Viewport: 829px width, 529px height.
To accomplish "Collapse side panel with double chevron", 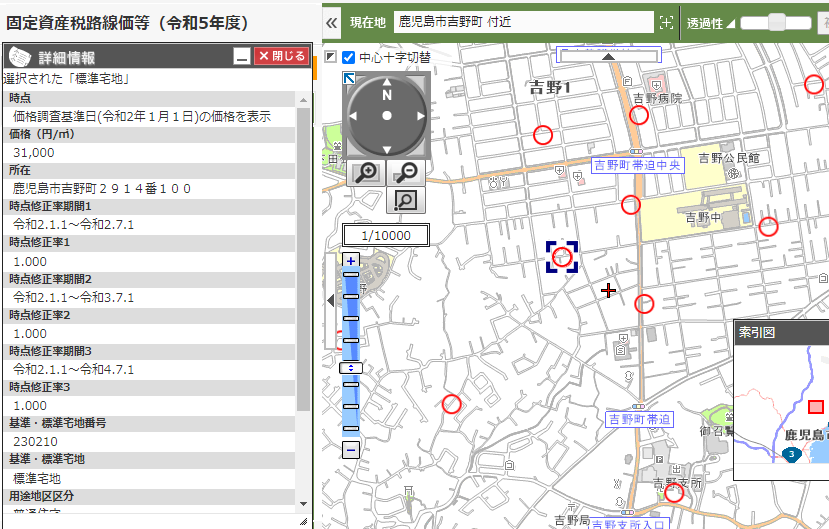I will 332,21.
